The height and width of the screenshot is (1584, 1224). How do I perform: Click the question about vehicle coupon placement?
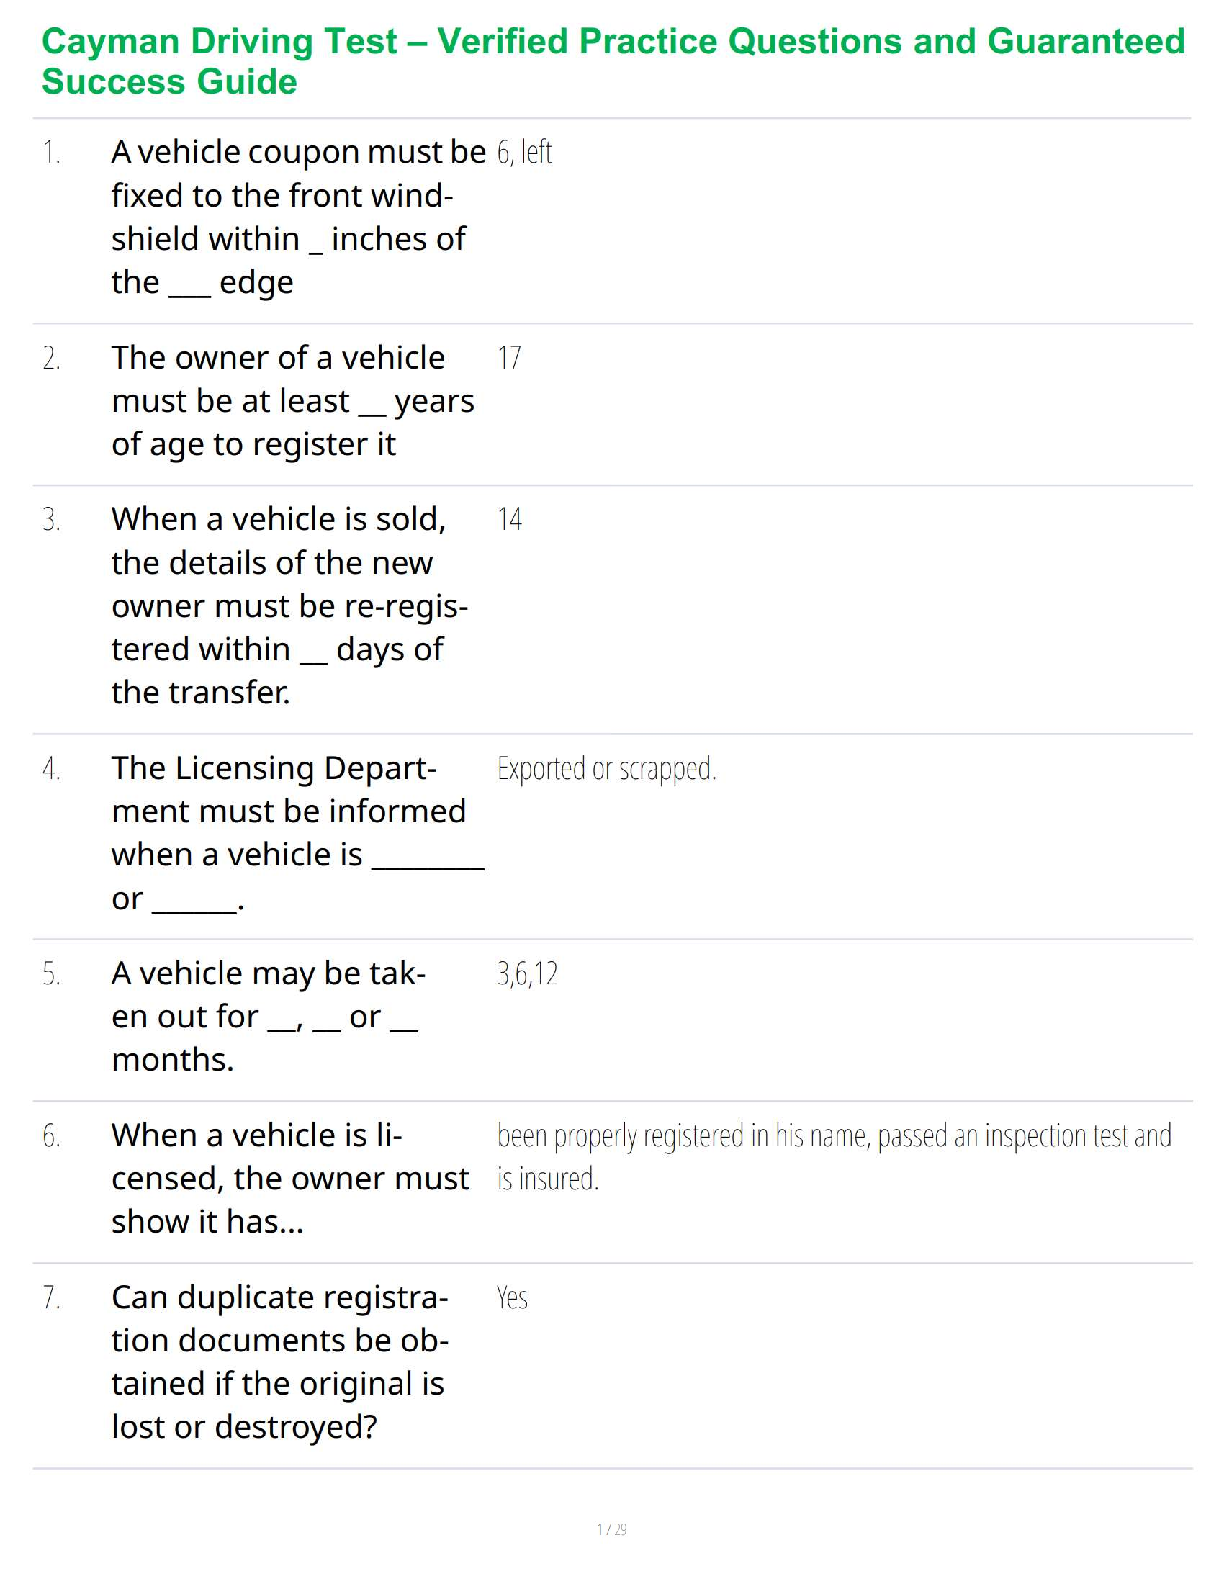[x=298, y=217]
